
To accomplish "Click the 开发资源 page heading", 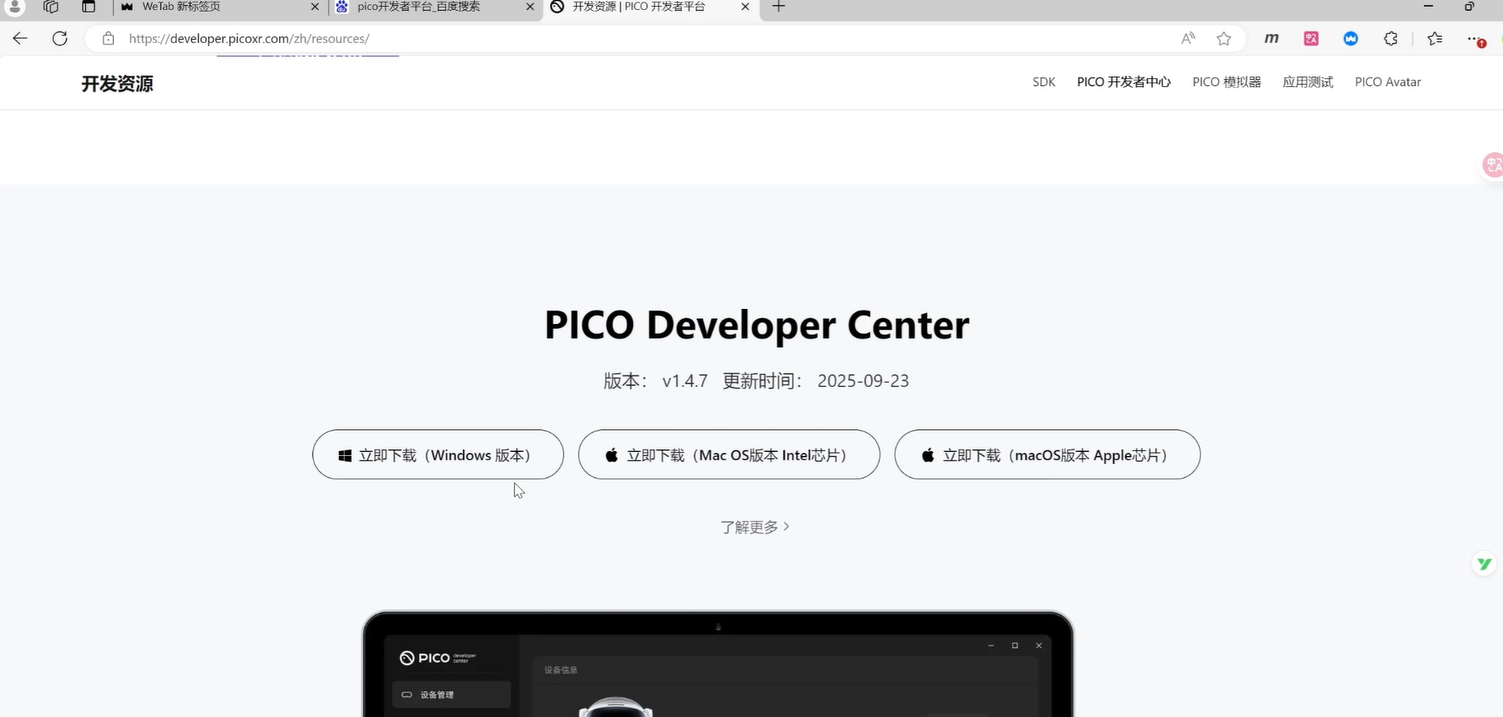I will pos(117,84).
